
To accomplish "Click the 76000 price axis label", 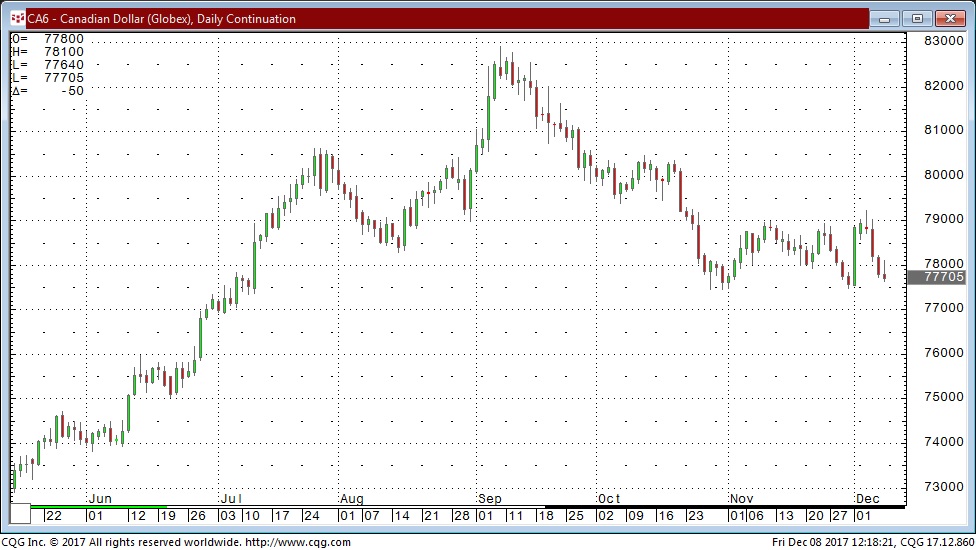I will (944, 352).
